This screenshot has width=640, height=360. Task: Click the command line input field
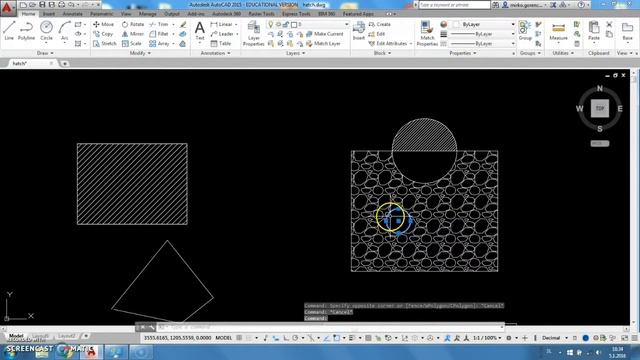point(331,327)
